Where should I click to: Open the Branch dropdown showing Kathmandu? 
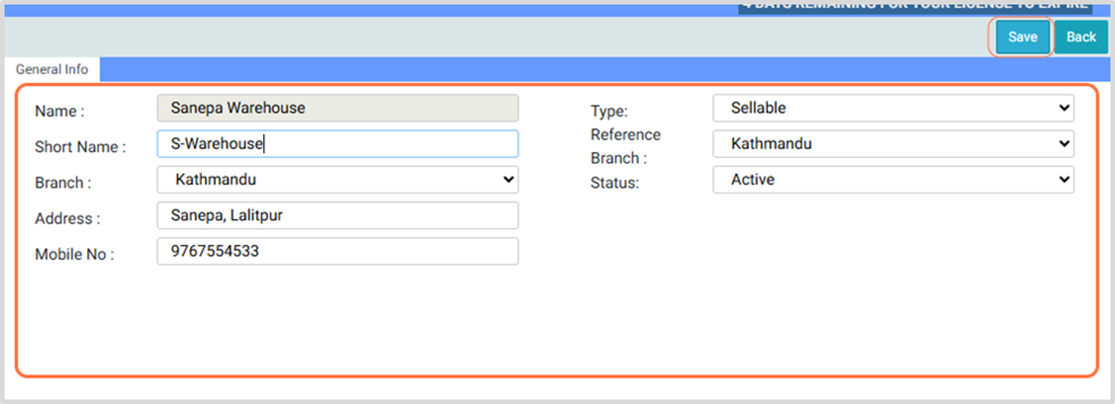pyautogui.click(x=337, y=180)
